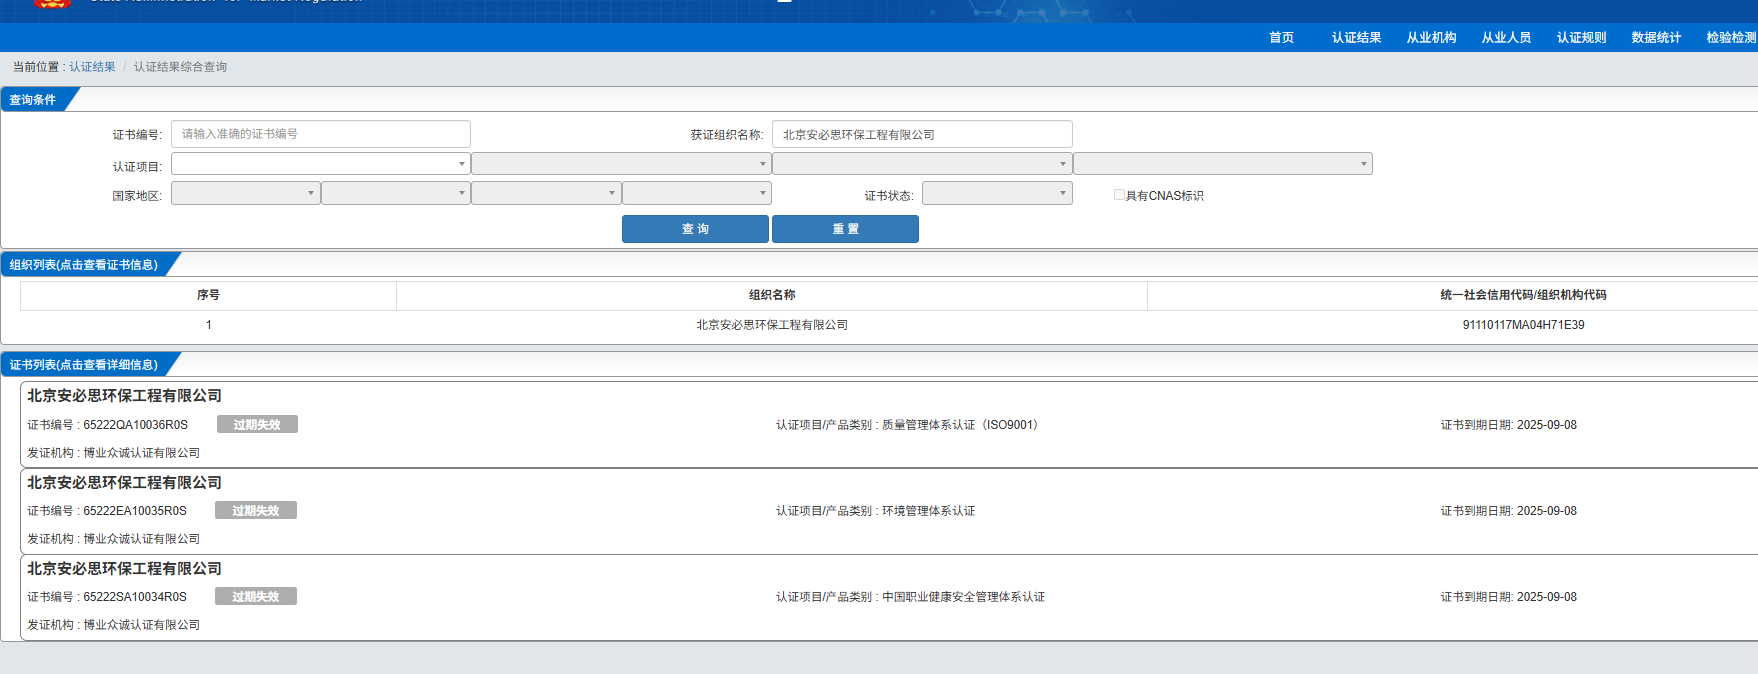The height and width of the screenshot is (674, 1758).
Task: Open the 从业人员 menu item
Action: pos(1506,38)
